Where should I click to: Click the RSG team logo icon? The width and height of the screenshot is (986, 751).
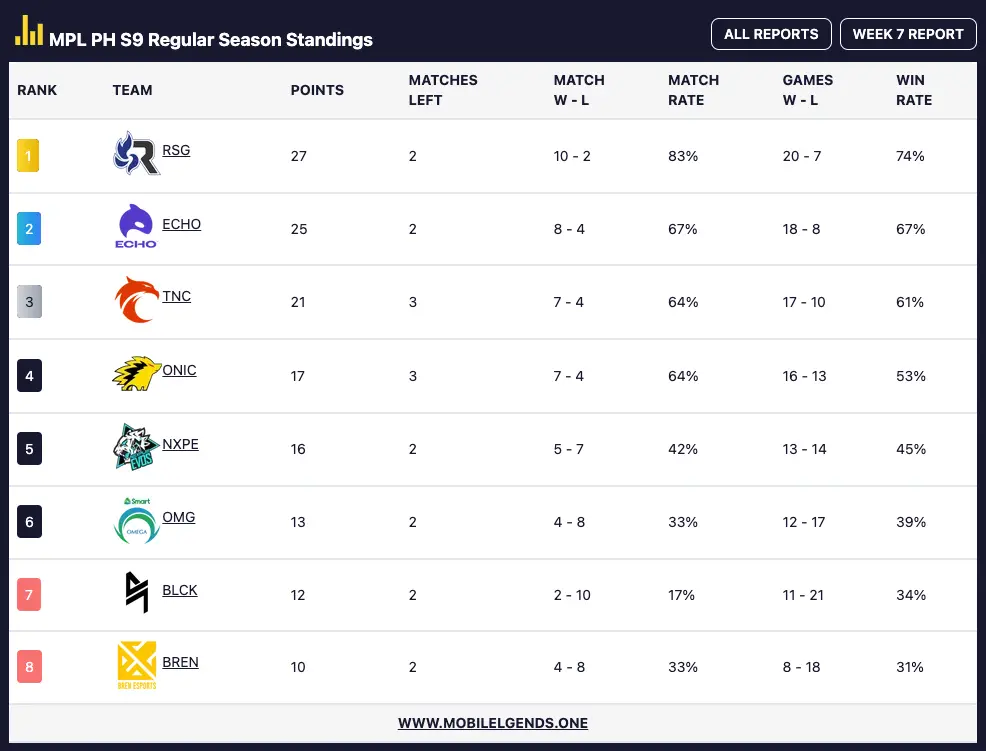pos(136,153)
